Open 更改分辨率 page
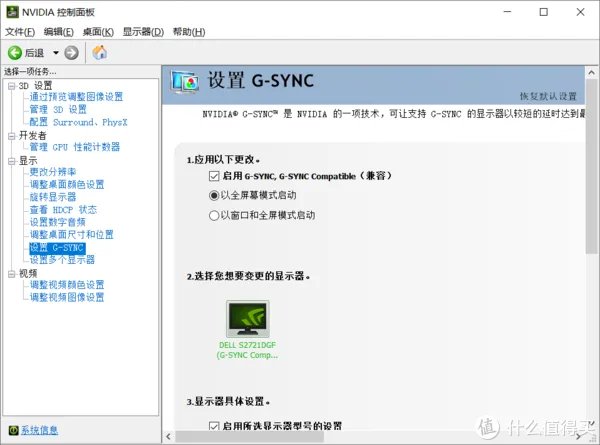The width and height of the screenshot is (600, 445). tap(53, 172)
